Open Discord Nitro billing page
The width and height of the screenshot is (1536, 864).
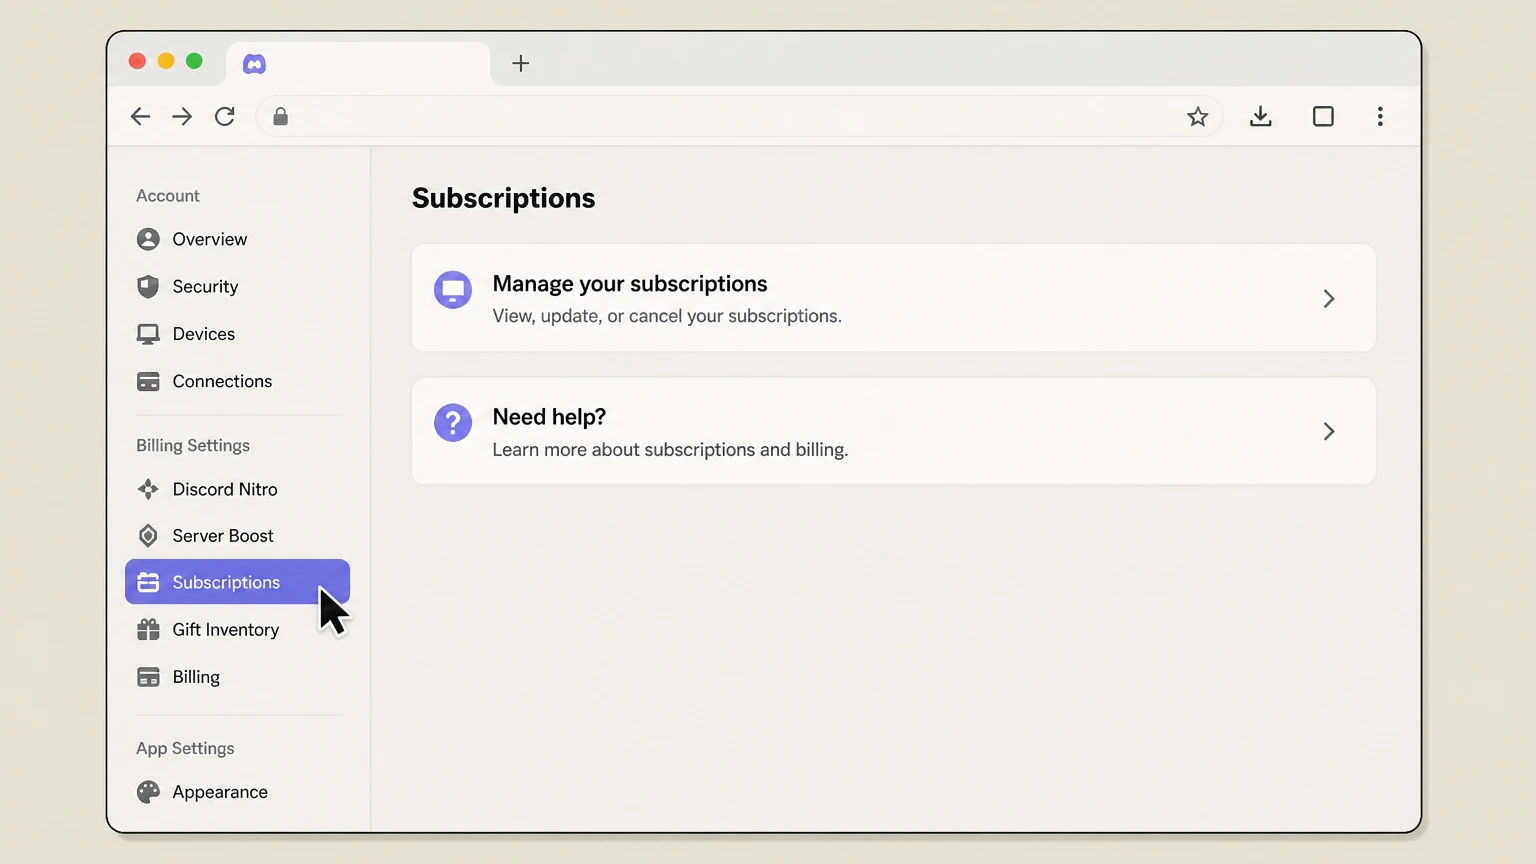[237, 489]
